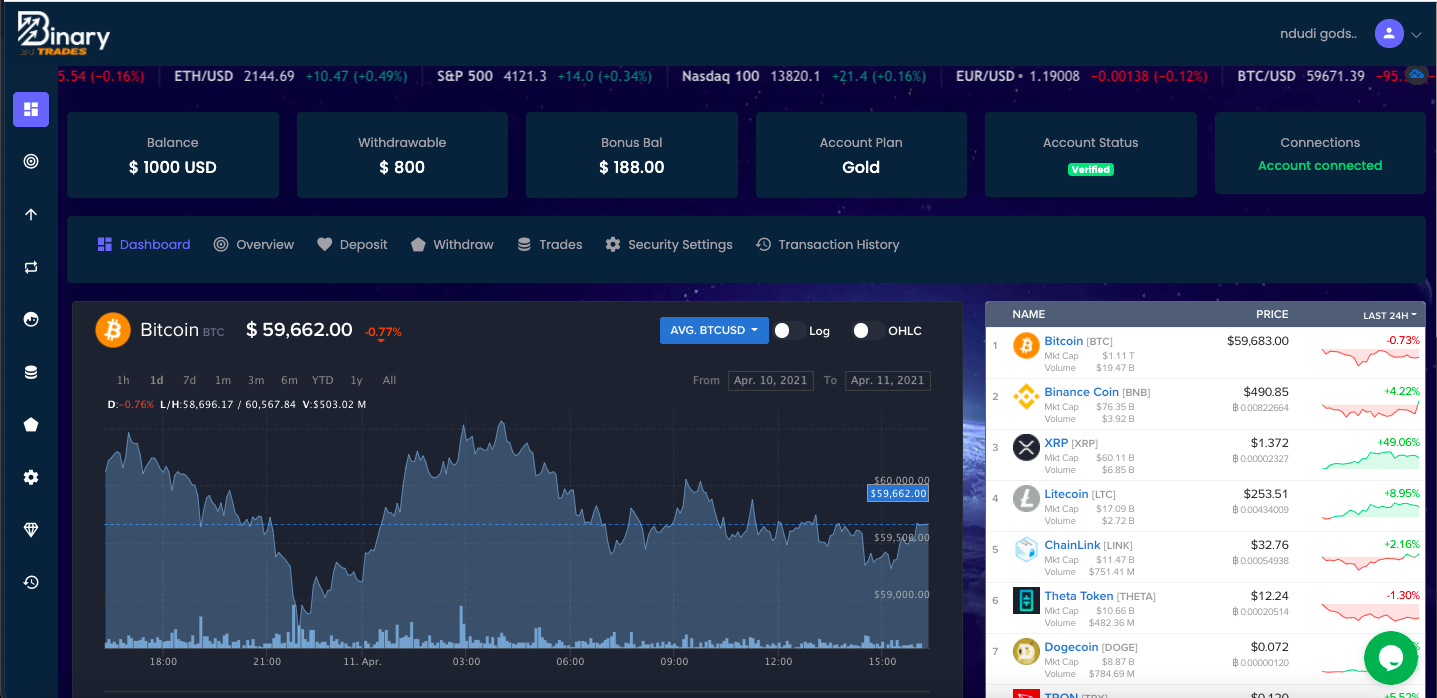Image resolution: width=1437 pixels, height=698 pixels.
Task: Click the Withdrawable amount $ 800
Action: [x=402, y=168]
